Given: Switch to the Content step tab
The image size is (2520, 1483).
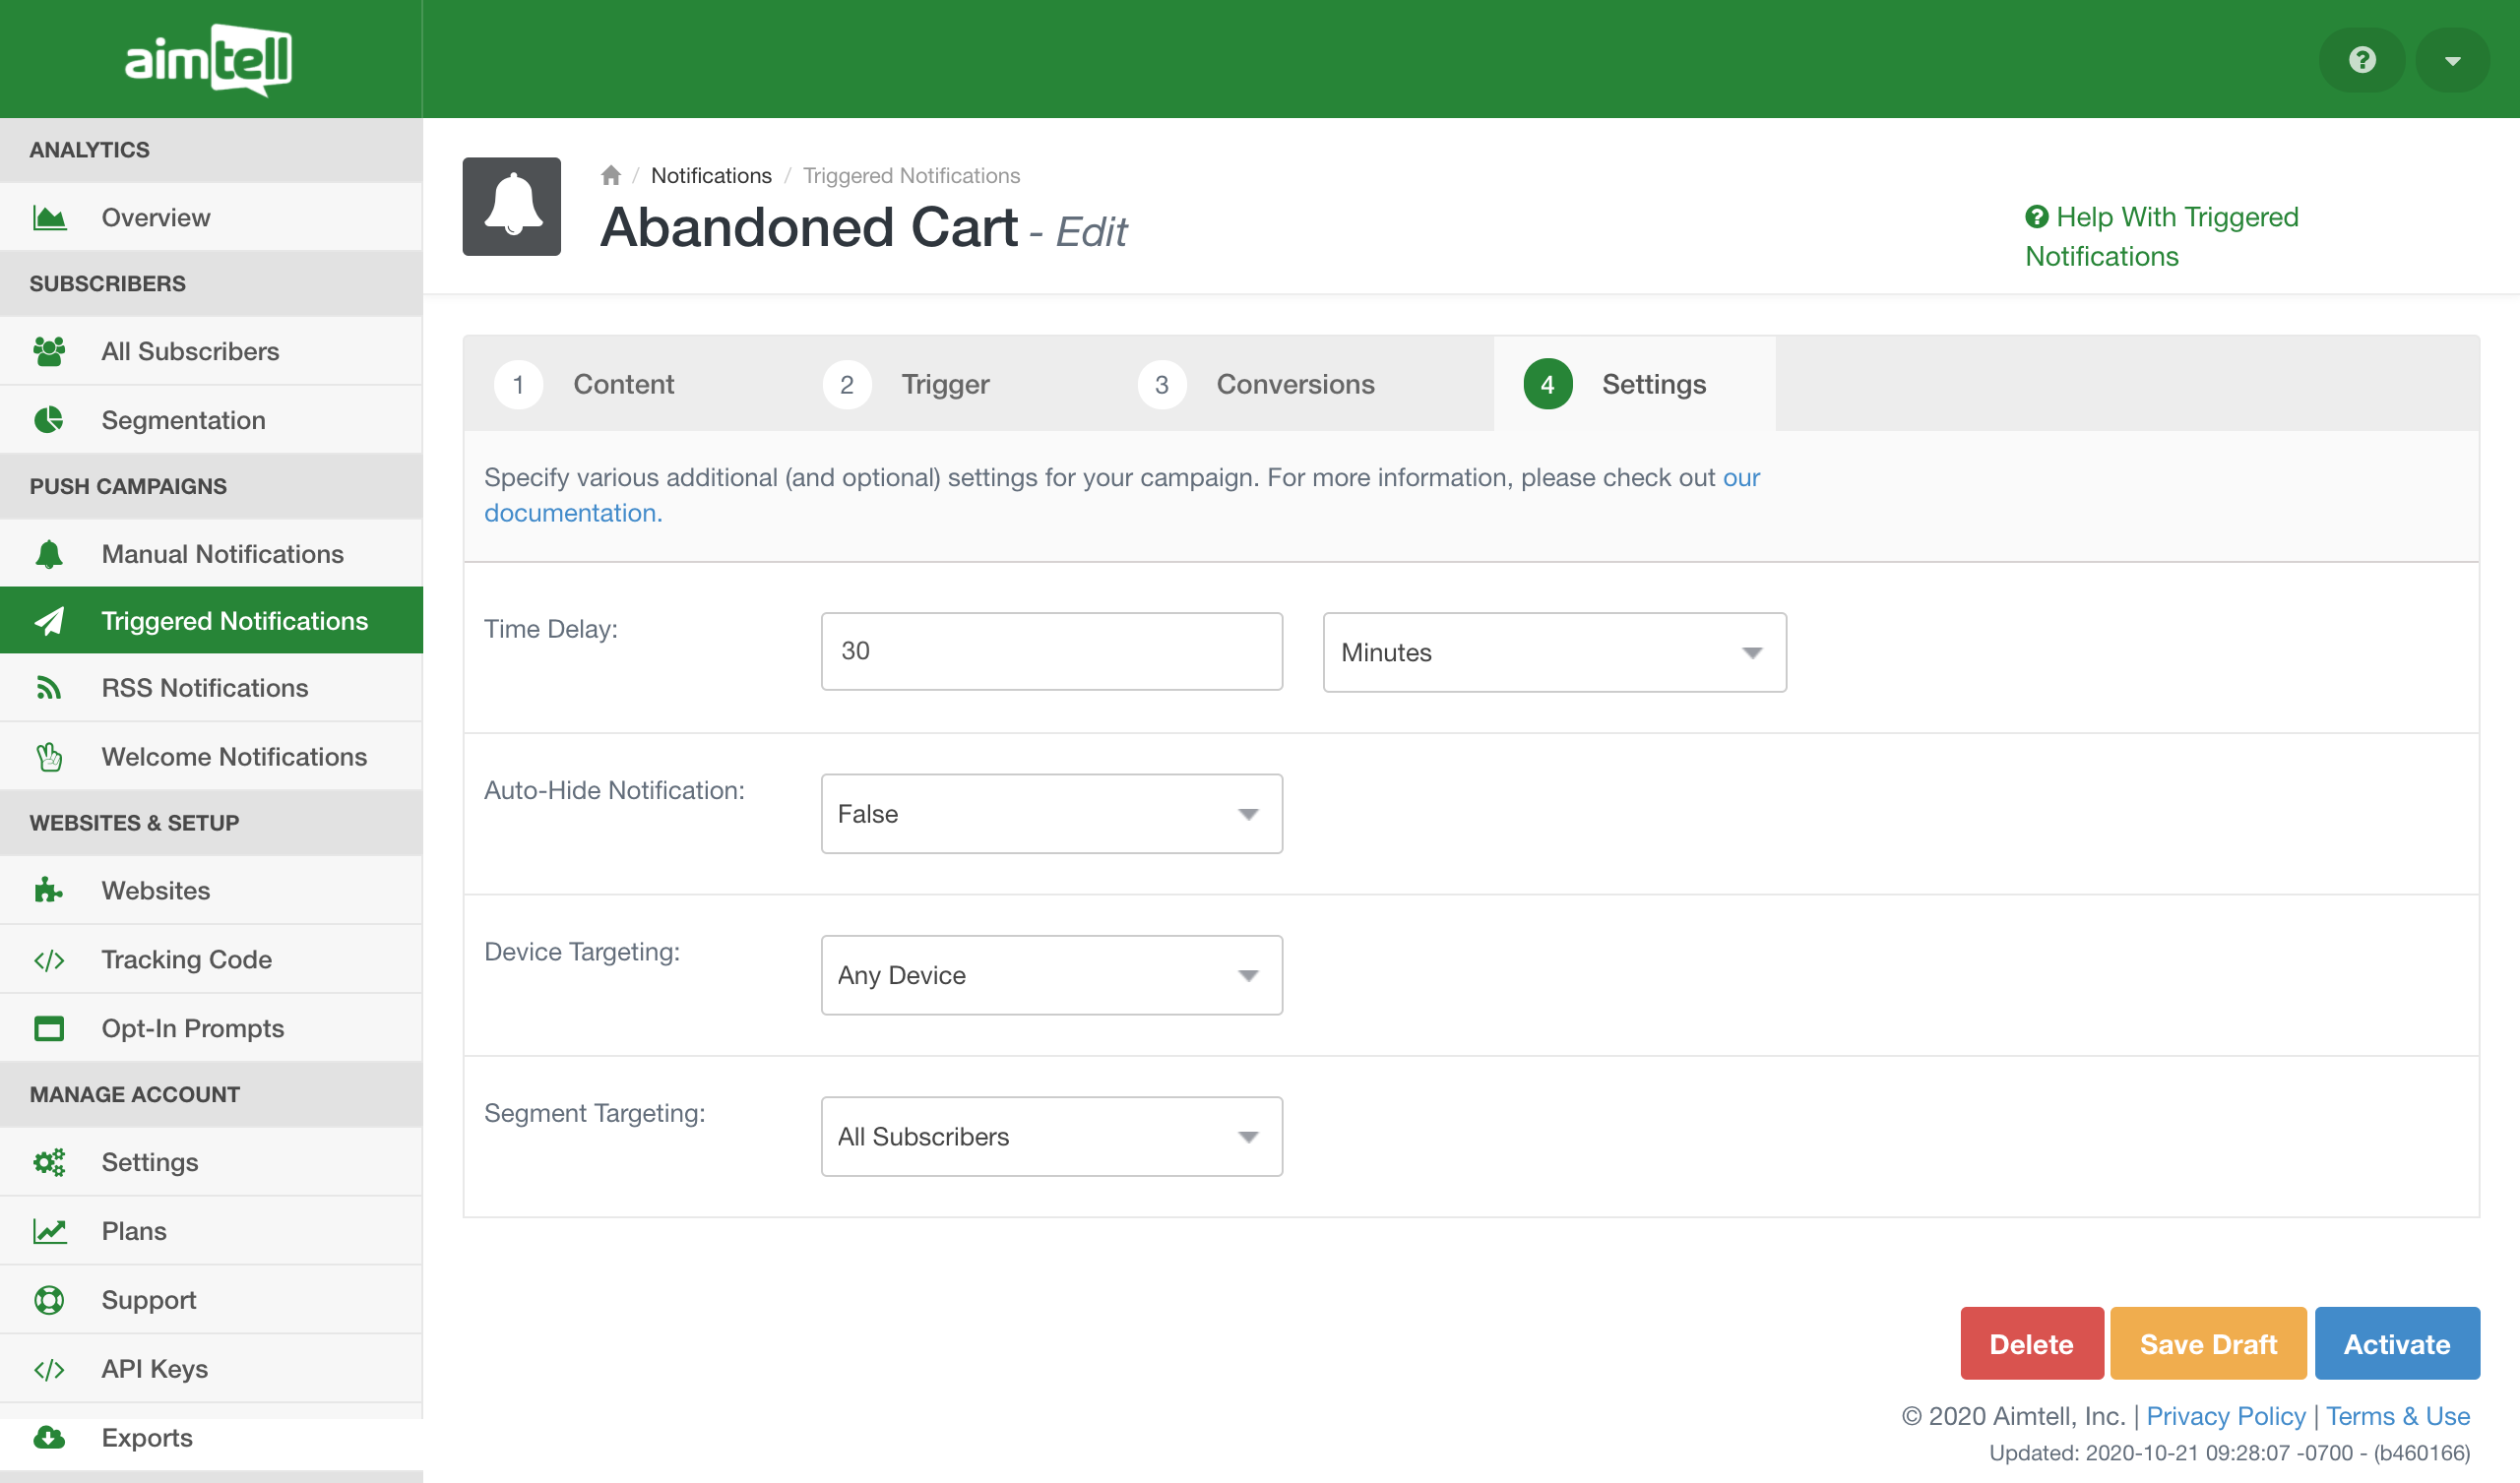Looking at the screenshot, I should point(623,384).
